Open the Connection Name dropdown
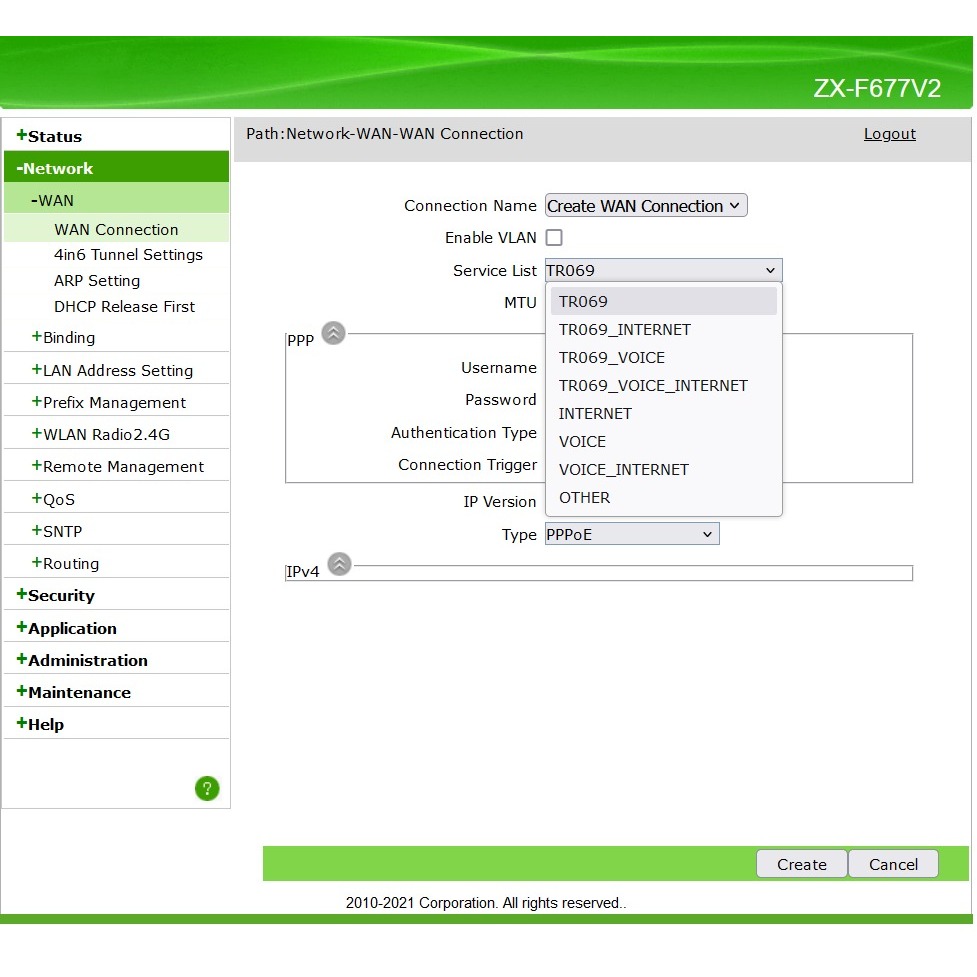This screenshot has height=977, width=977. (646, 206)
